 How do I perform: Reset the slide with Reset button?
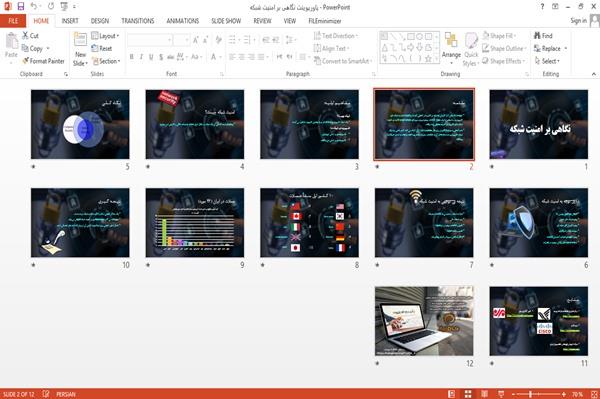[101, 48]
